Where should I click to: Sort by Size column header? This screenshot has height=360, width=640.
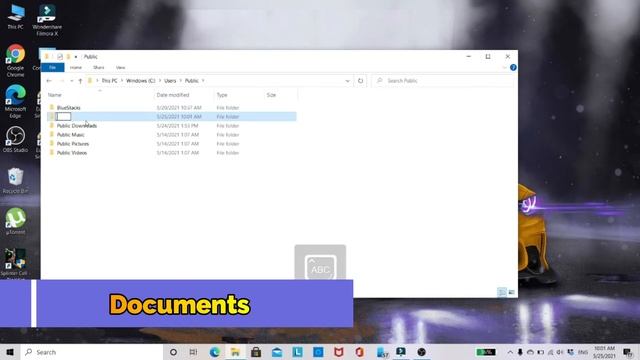point(271,95)
